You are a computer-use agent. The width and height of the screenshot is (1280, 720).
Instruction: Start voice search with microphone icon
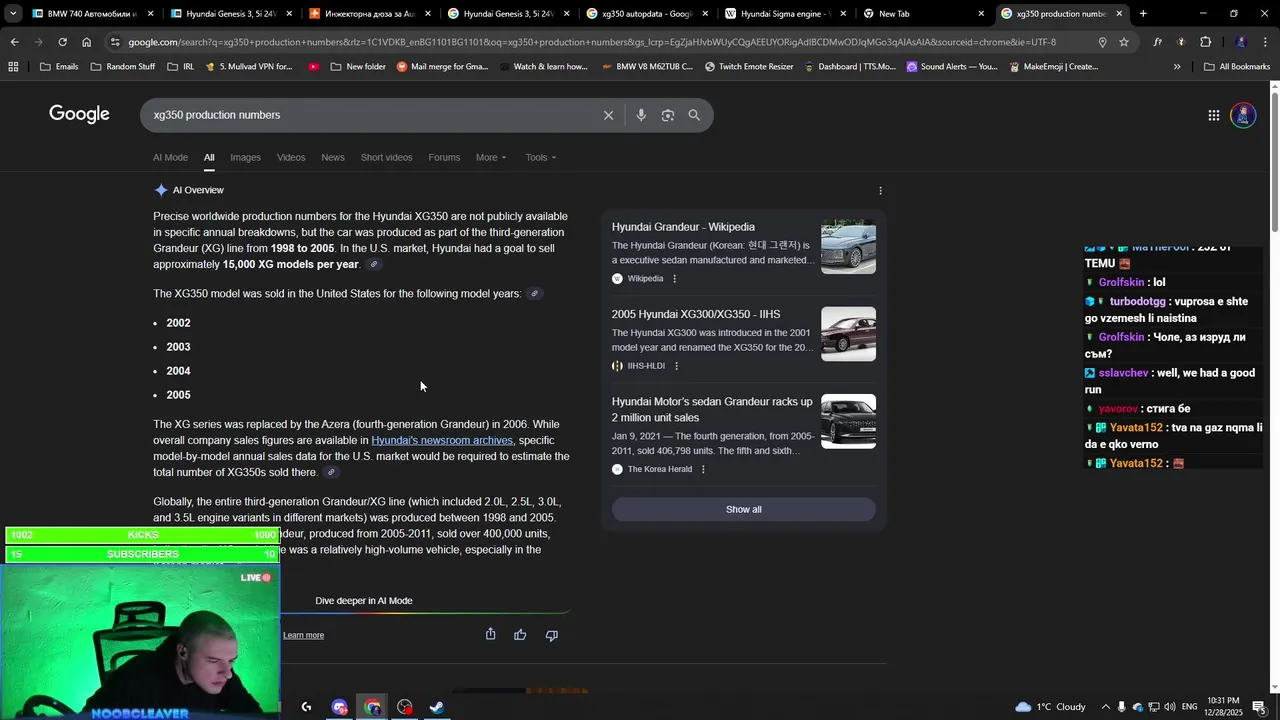coord(641,115)
